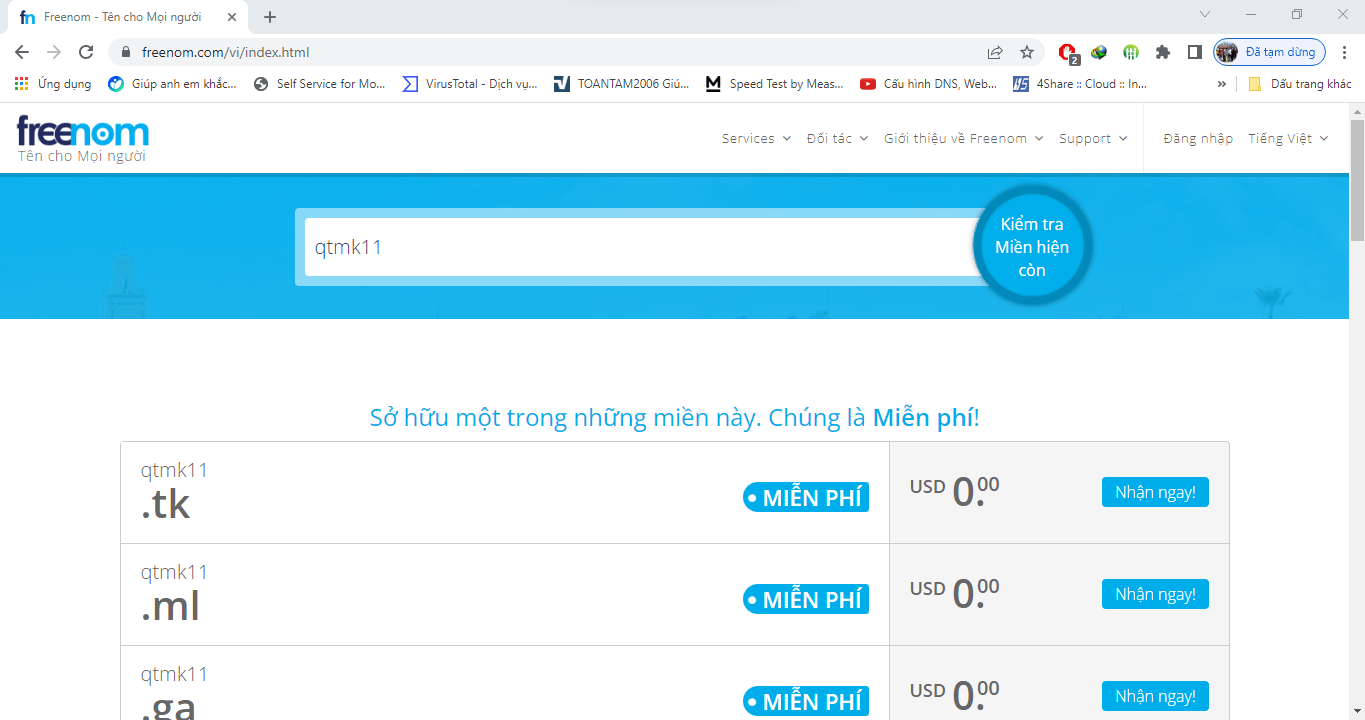Click the USD 0.00 price for .tk
This screenshot has height=720, width=1365.
pyautogui.click(x=954, y=491)
